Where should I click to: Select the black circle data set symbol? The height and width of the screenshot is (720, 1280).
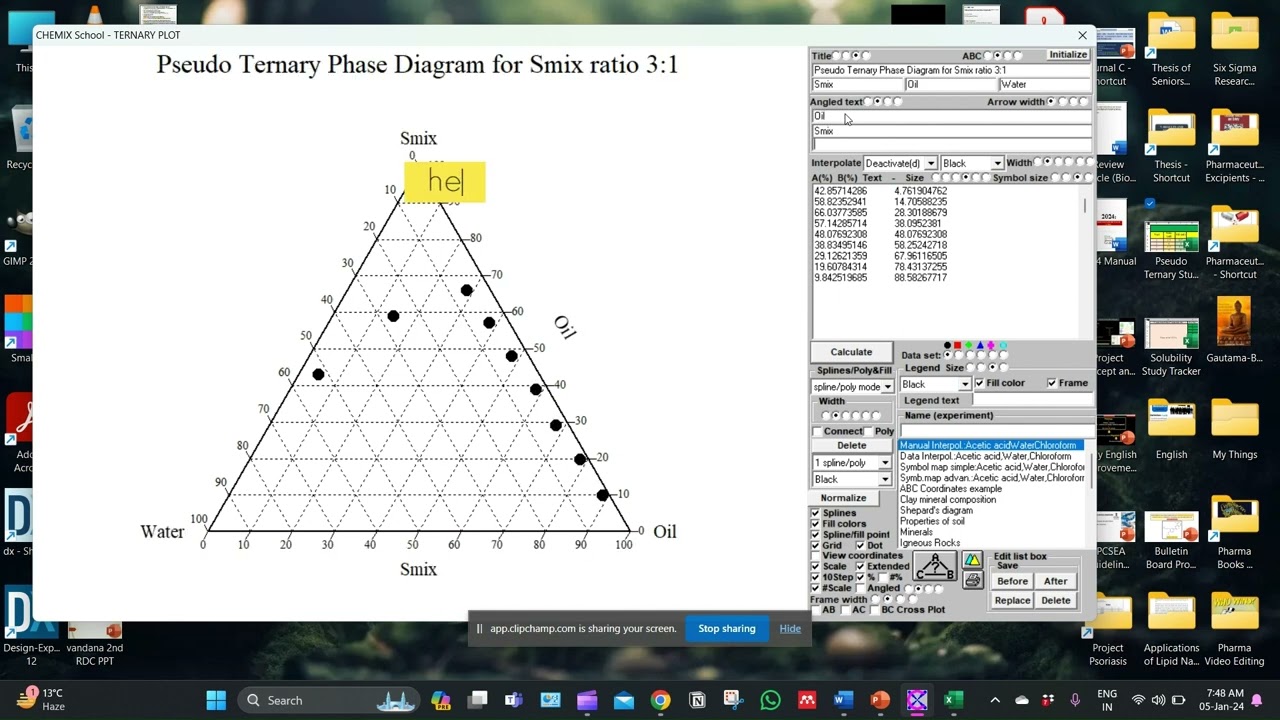(947, 346)
